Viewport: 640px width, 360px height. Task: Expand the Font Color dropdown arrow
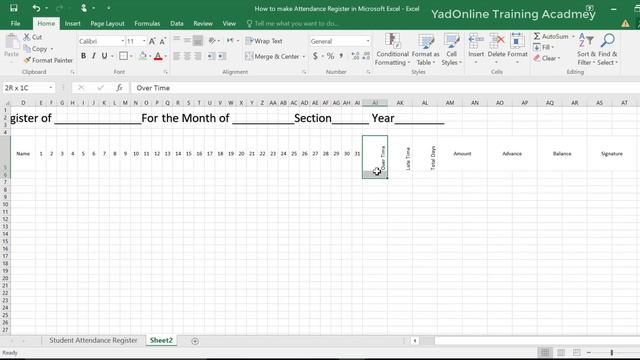pyautogui.click(x=166, y=56)
